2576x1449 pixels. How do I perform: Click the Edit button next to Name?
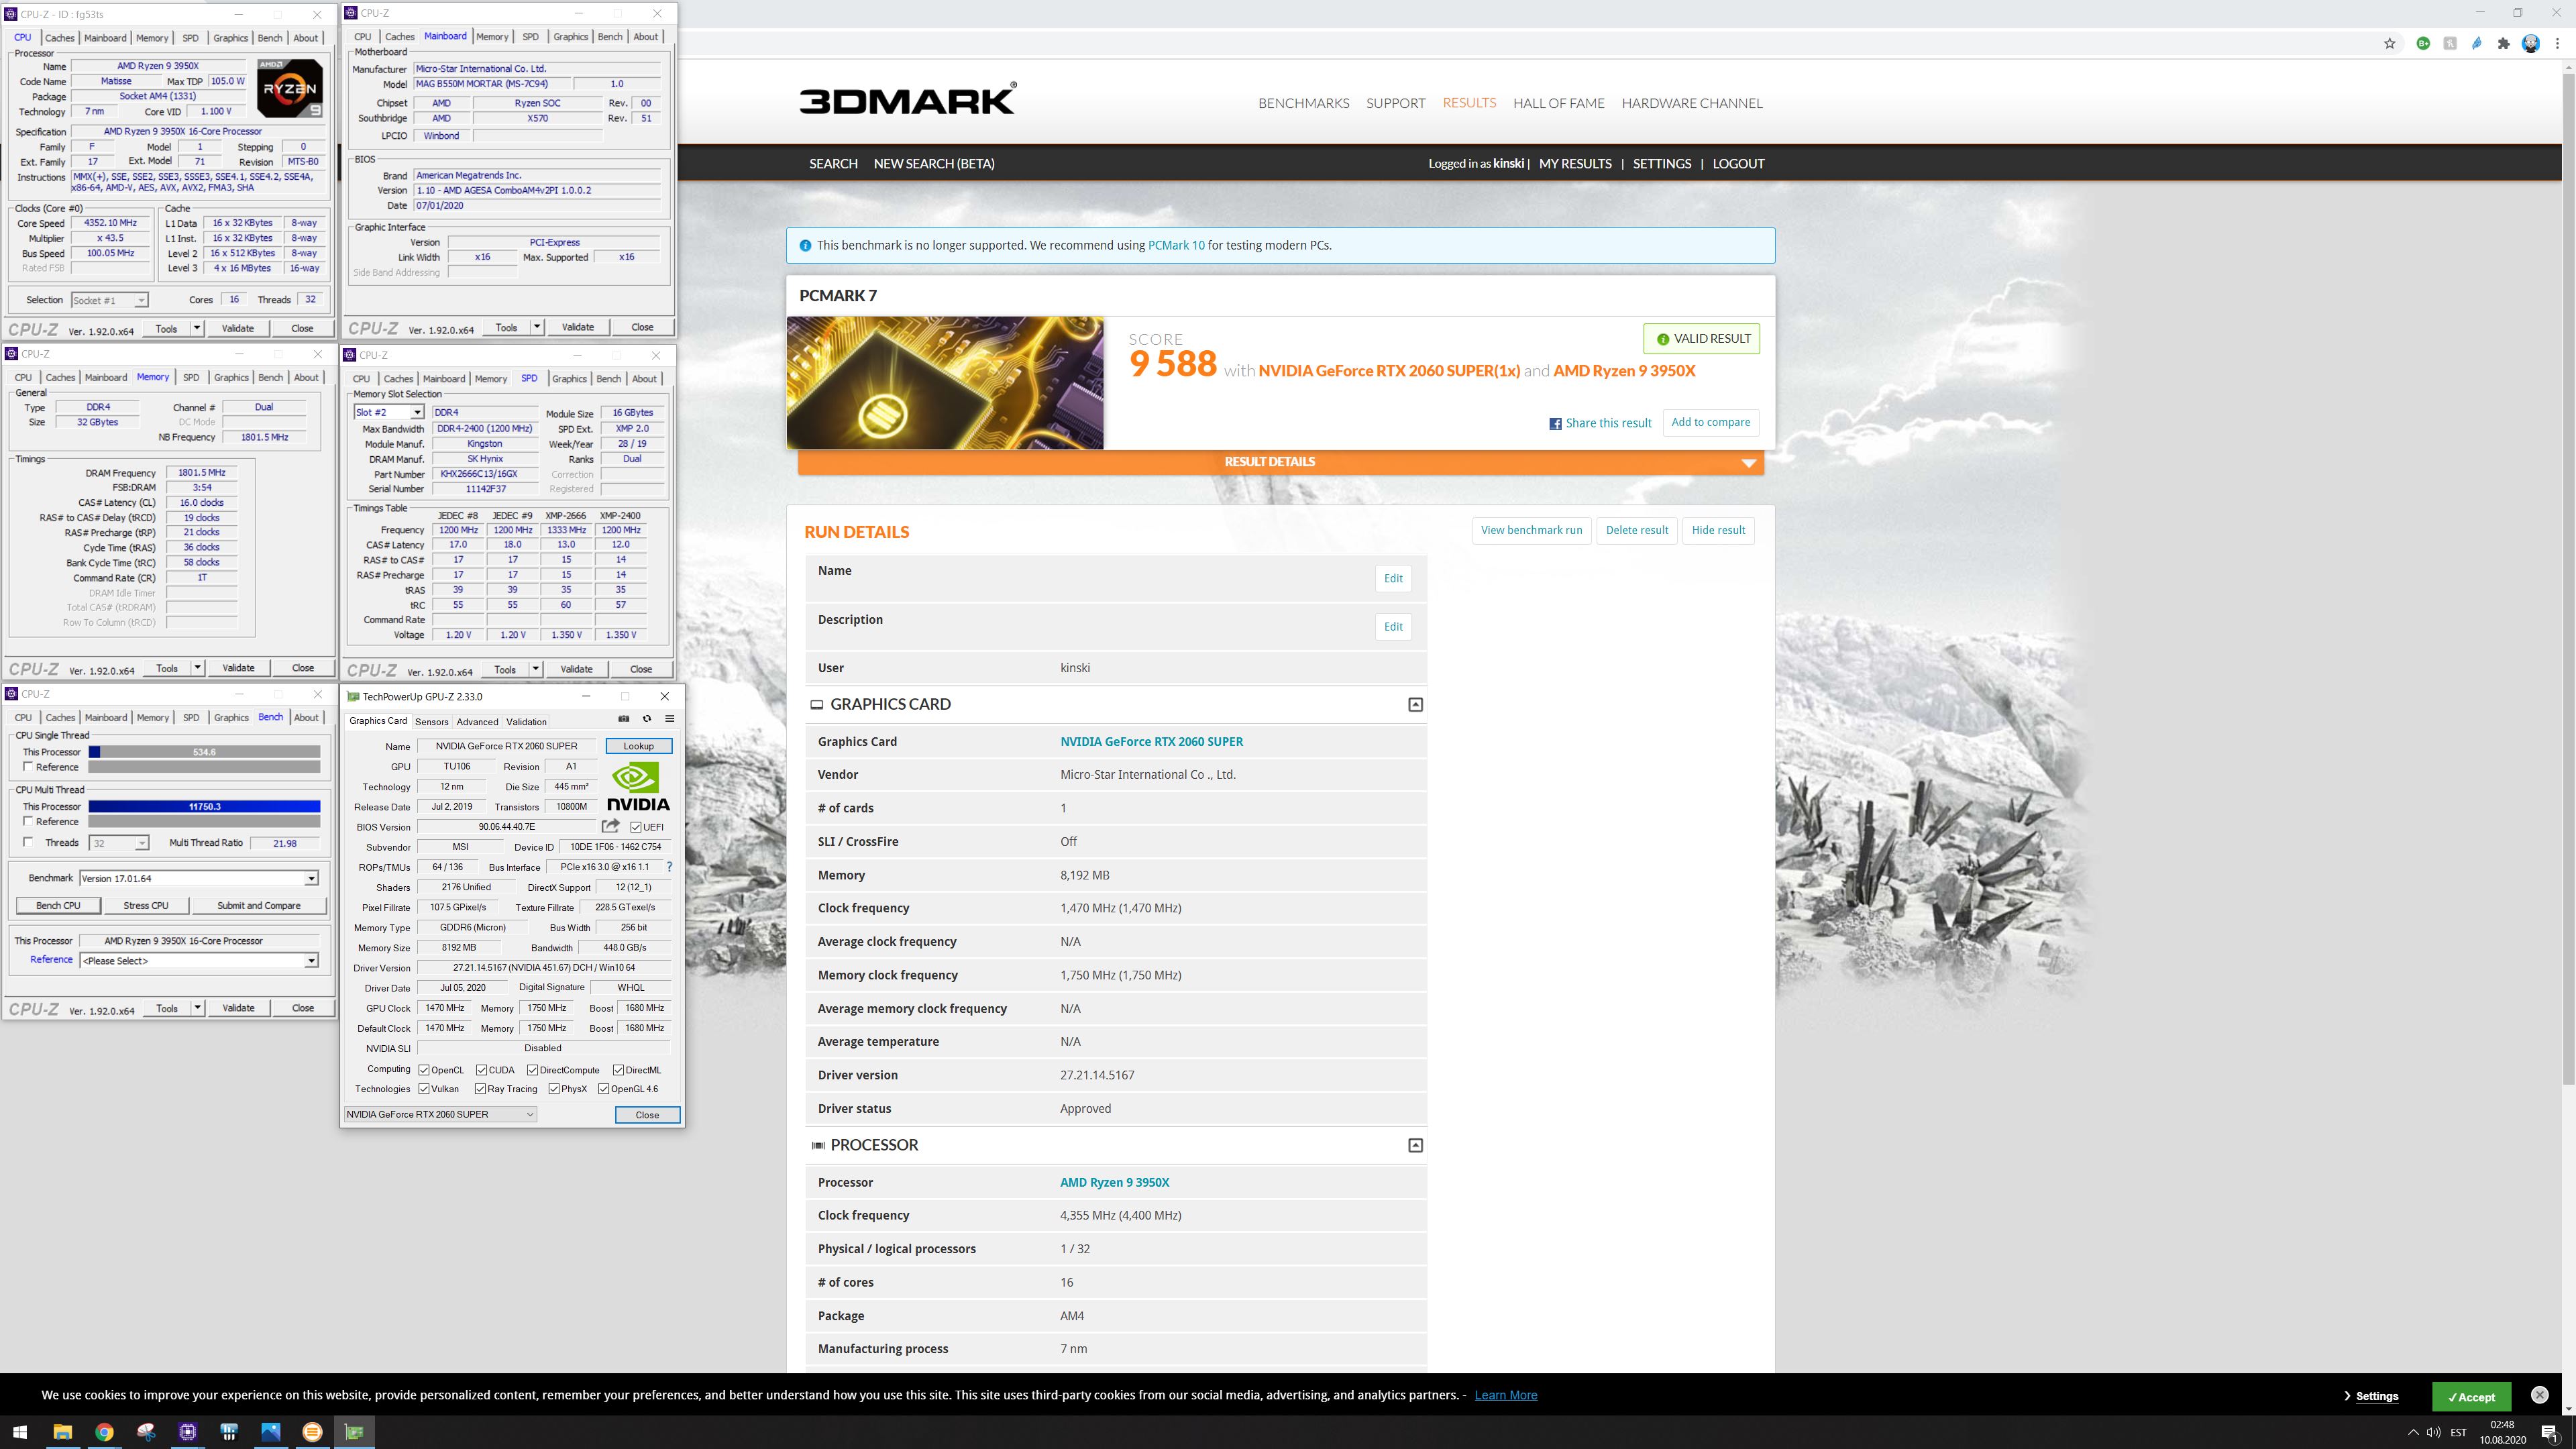pyautogui.click(x=1393, y=578)
